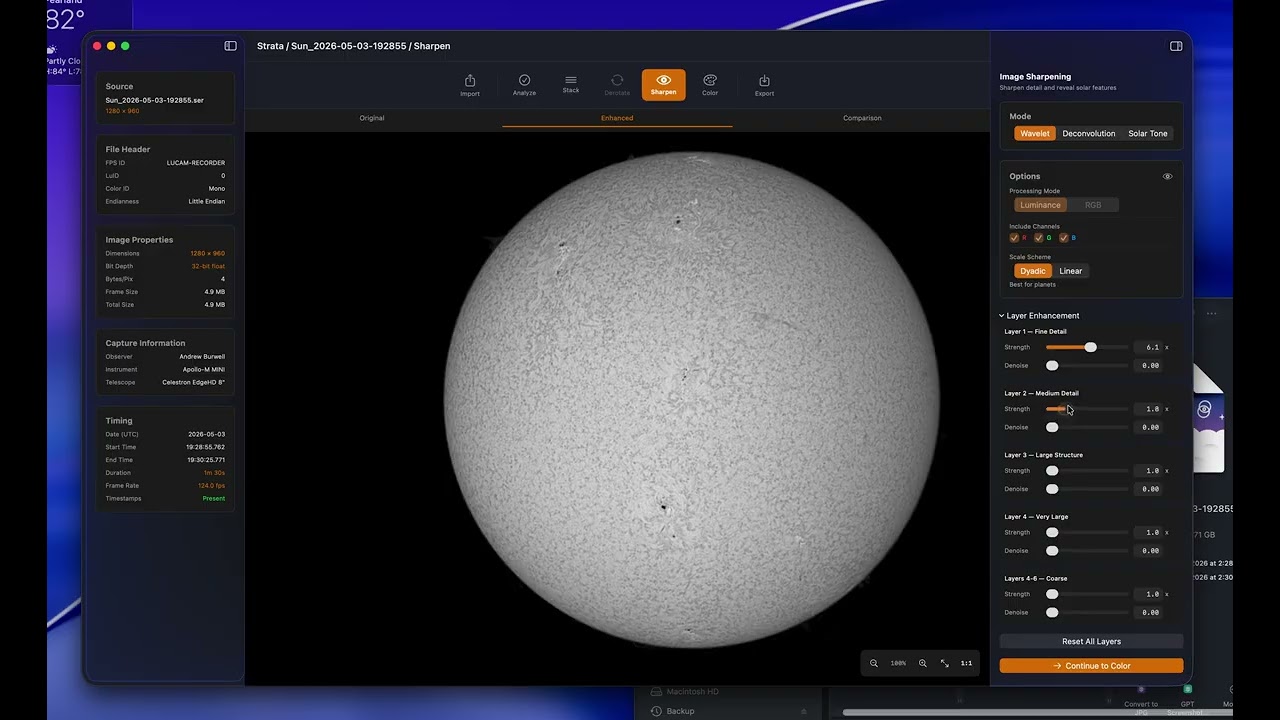The height and width of the screenshot is (720, 1280).
Task: Select Luminance processing mode
Action: click(1040, 205)
